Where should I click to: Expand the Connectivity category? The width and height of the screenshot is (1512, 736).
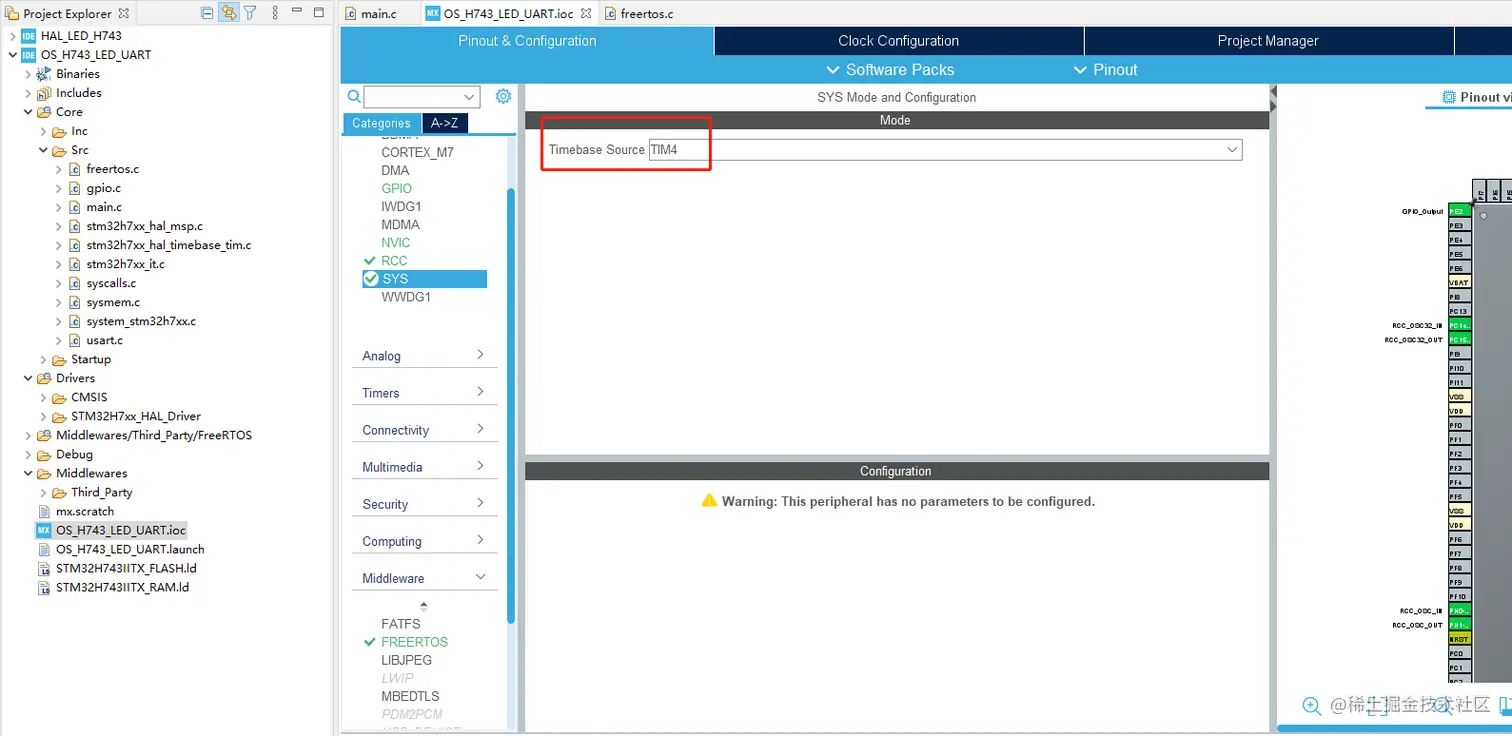424,430
